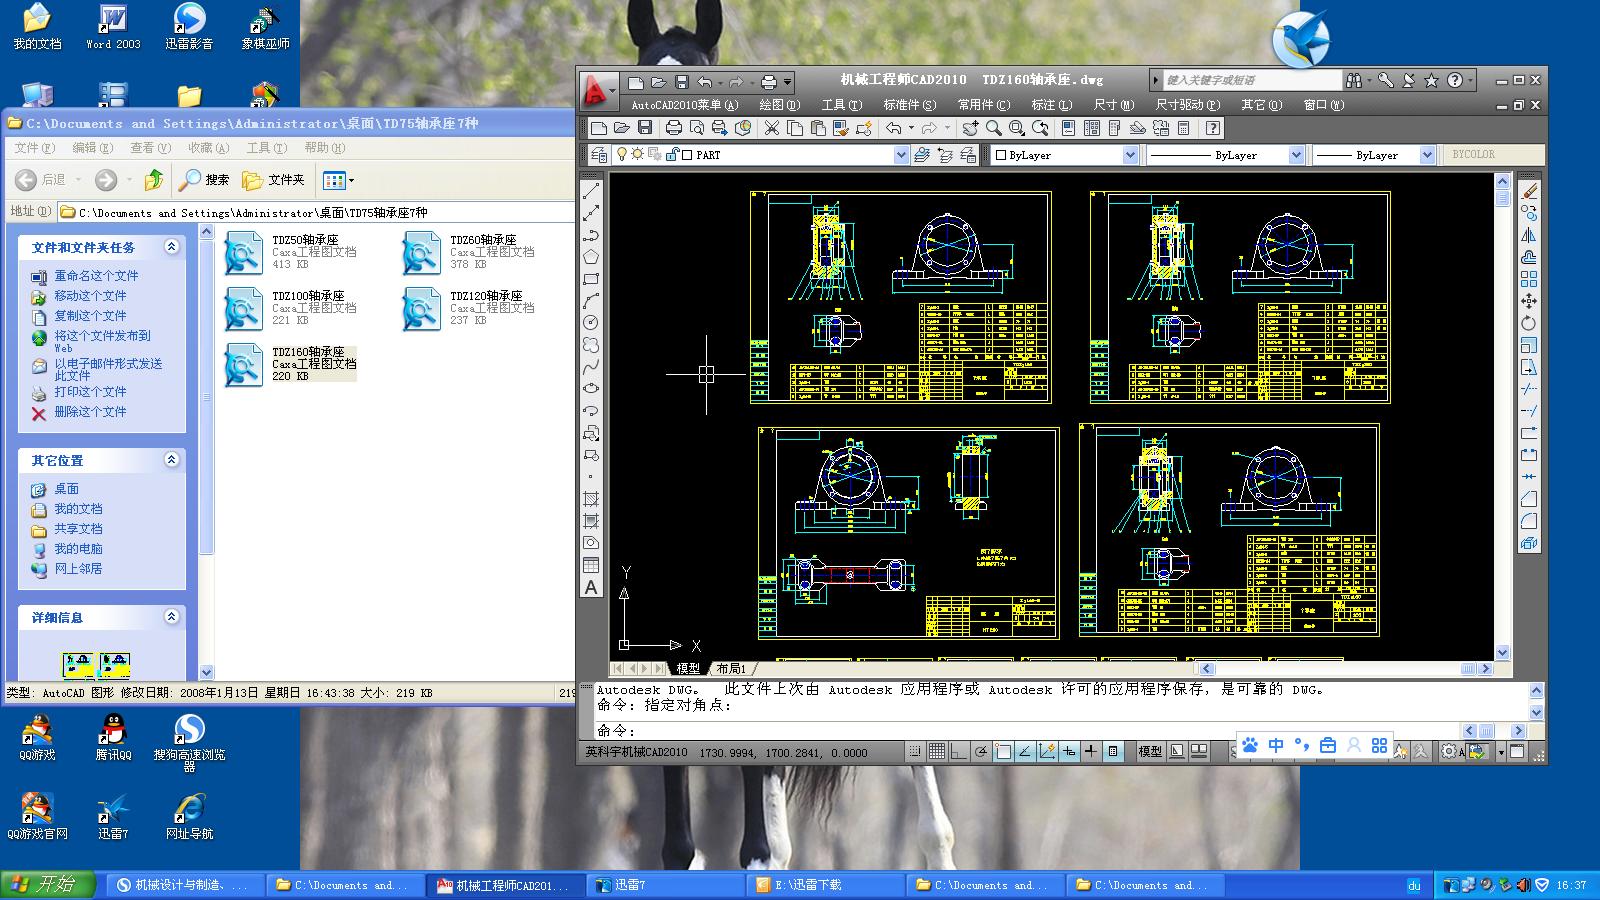Click the Explorer Up folder icon
This screenshot has height=900, width=1600.
(x=153, y=180)
